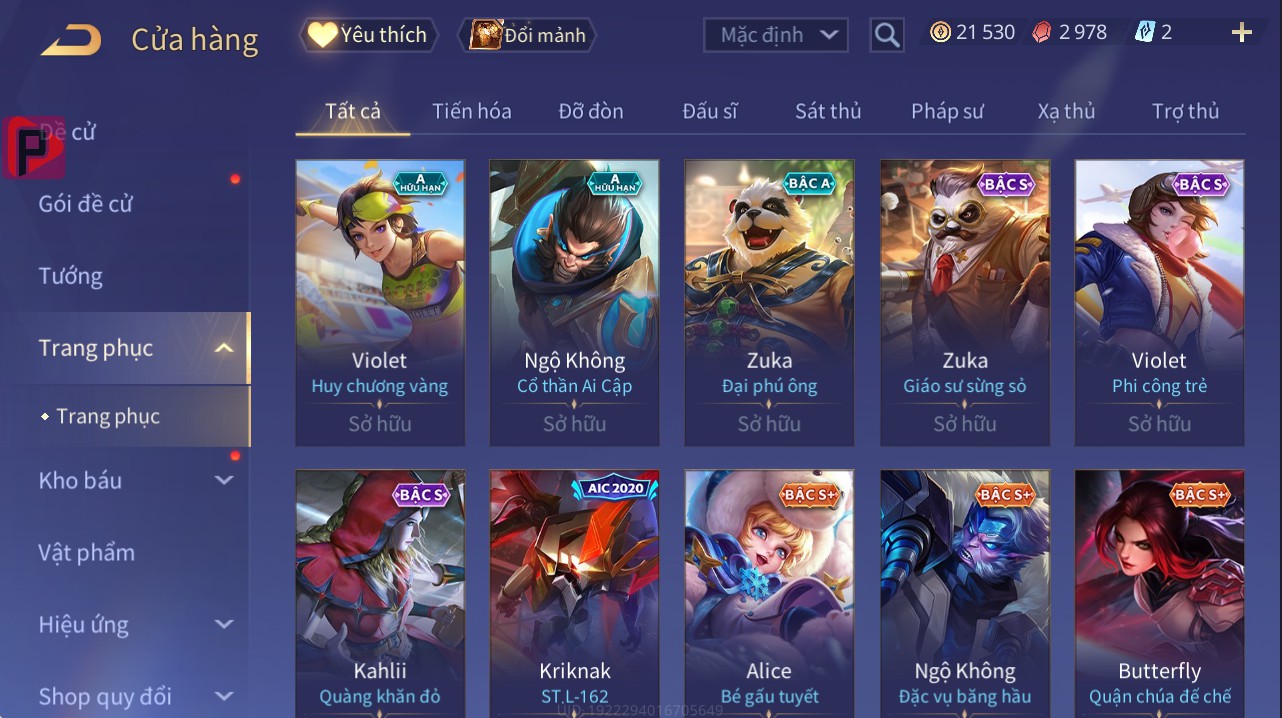Select the Trang phục sub-item

pyautogui.click(x=108, y=416)
